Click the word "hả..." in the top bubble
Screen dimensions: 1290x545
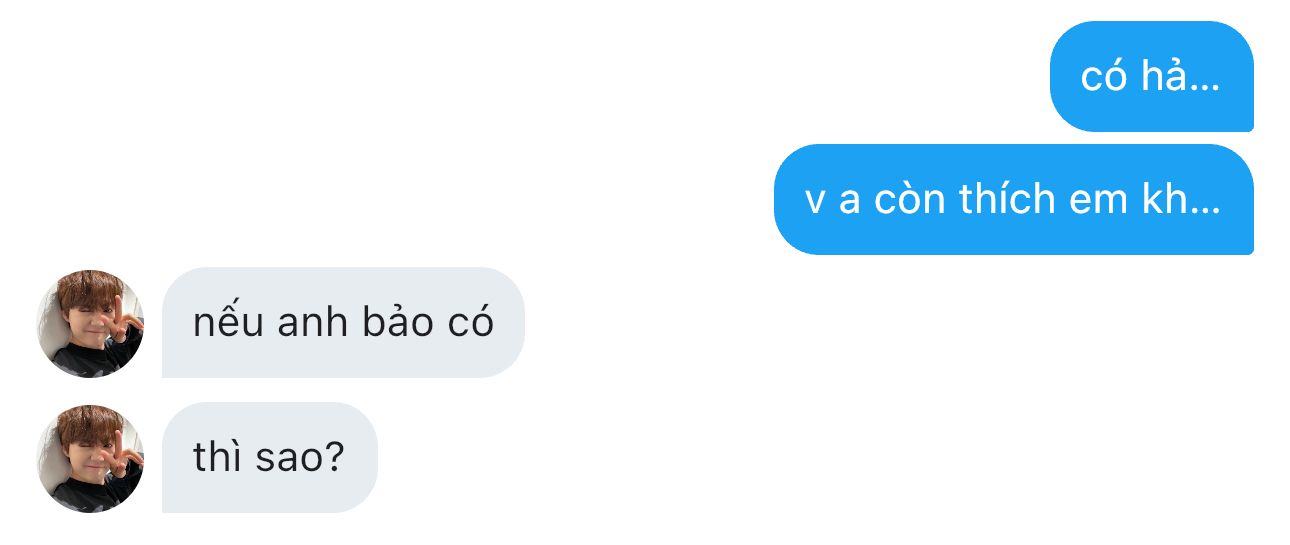point(1181,75)
